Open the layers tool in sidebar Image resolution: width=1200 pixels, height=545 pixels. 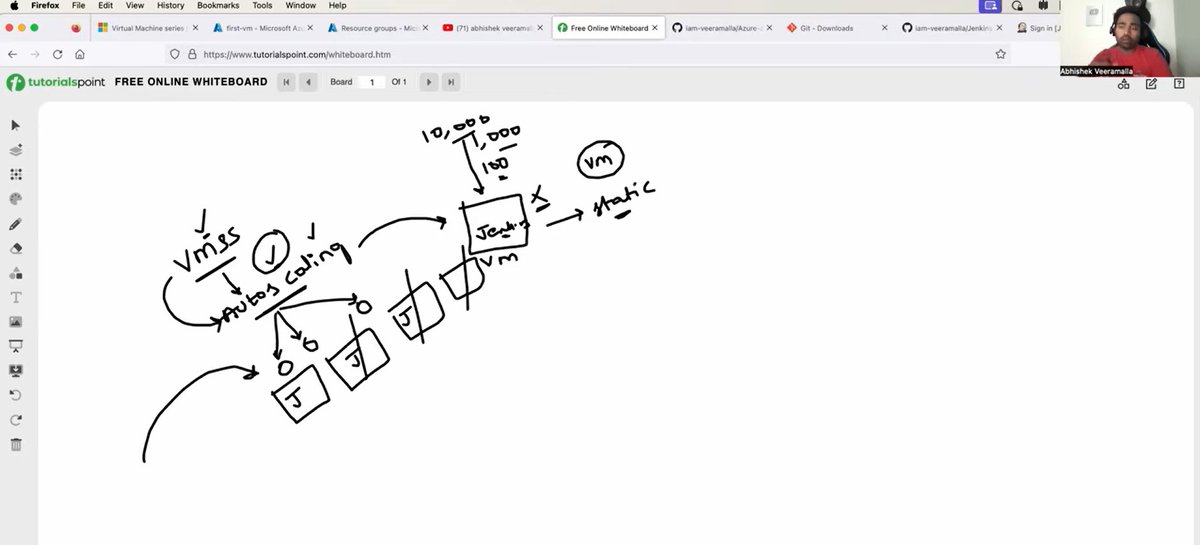pos(16,150)
